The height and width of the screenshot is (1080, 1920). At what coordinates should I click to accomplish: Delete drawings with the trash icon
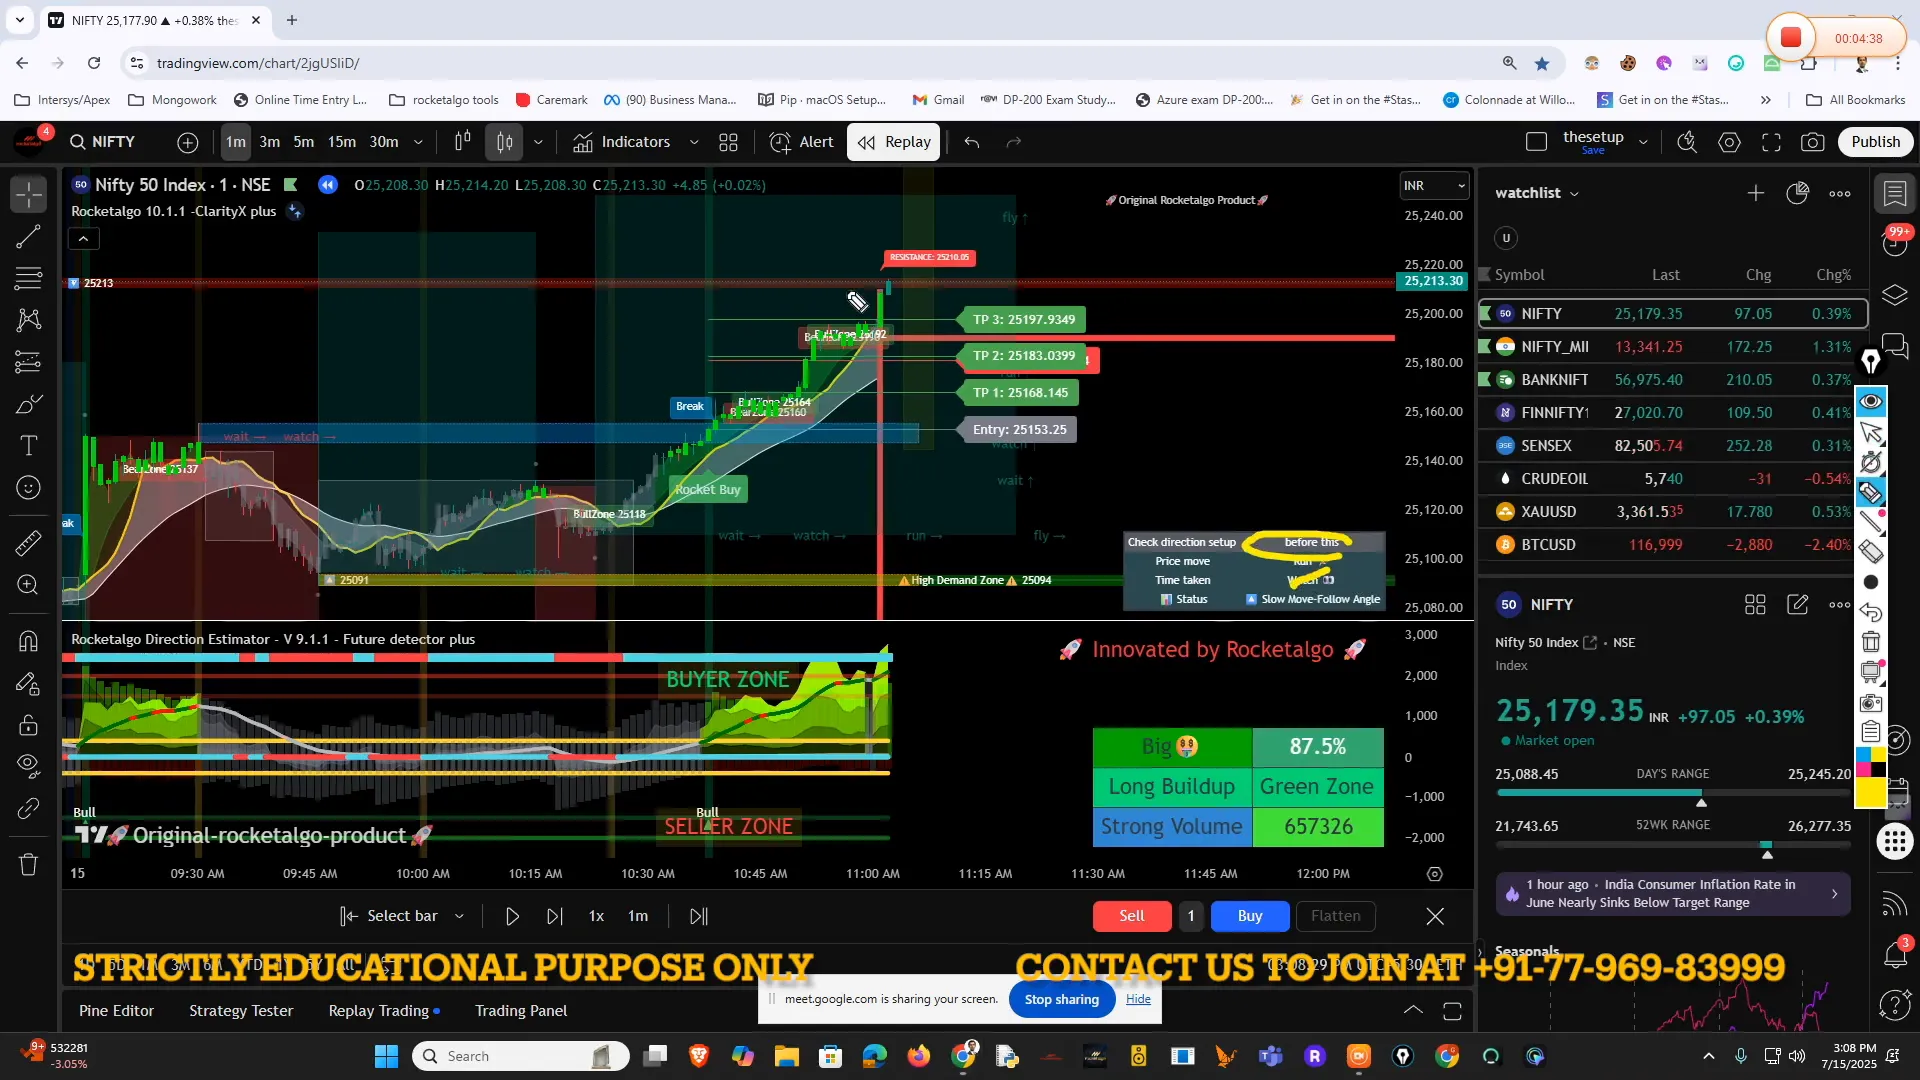tap(29, 864)
